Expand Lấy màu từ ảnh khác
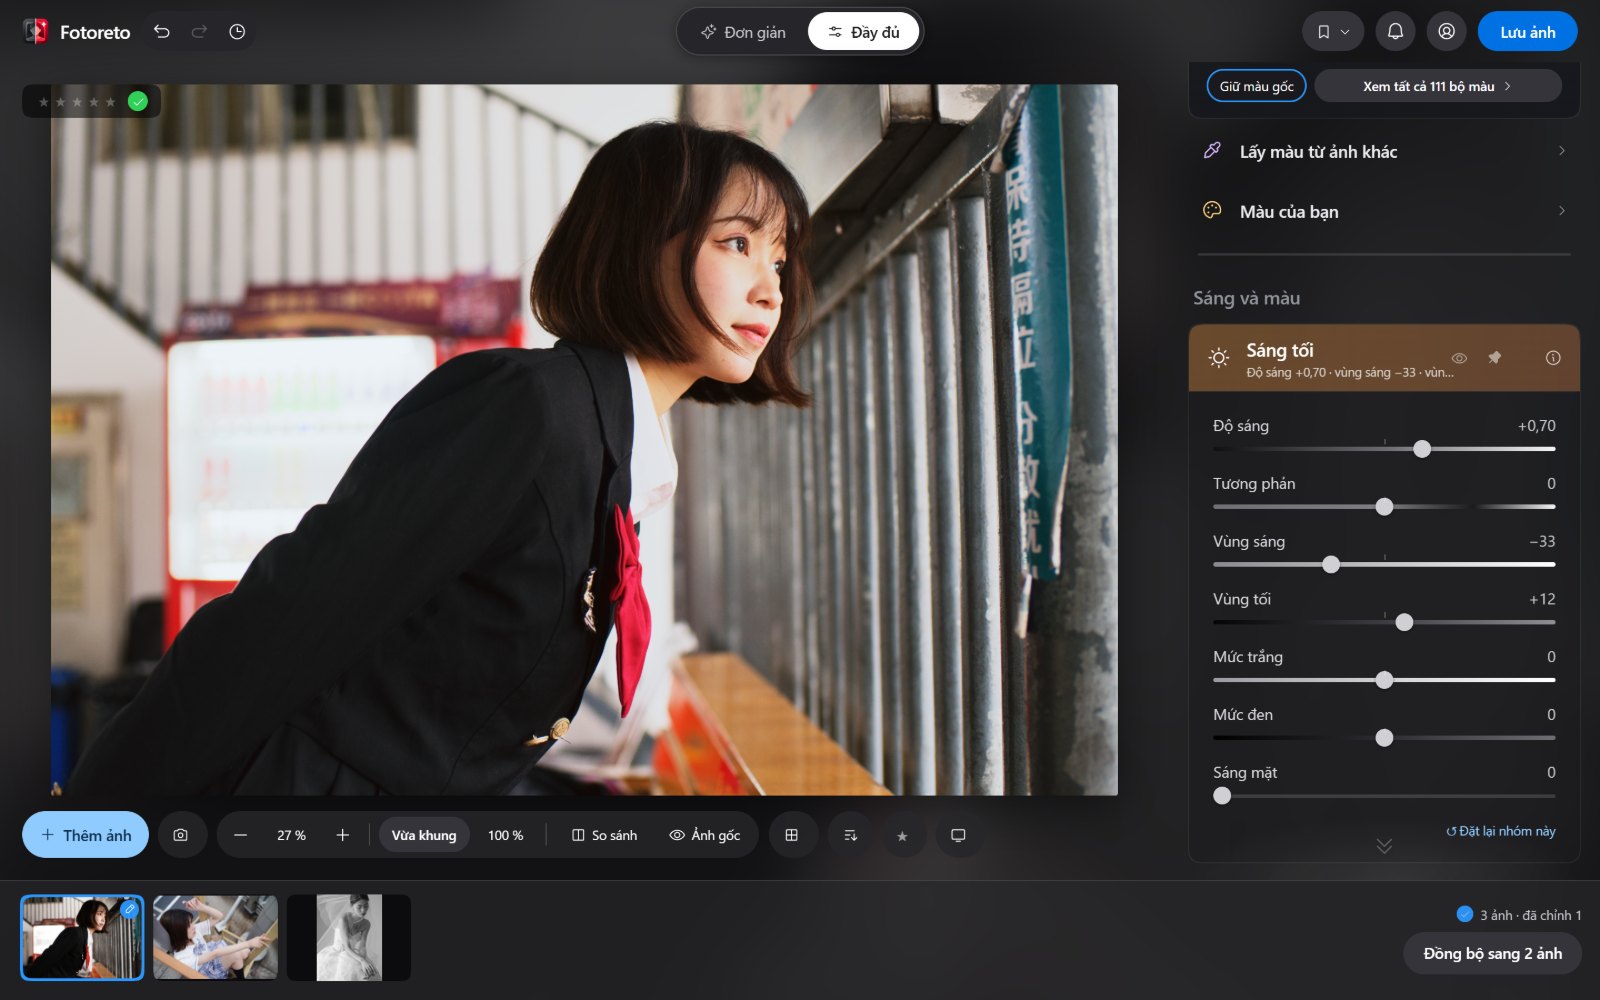This screenshot has height=1000, width=1600. coord(1384,152)
